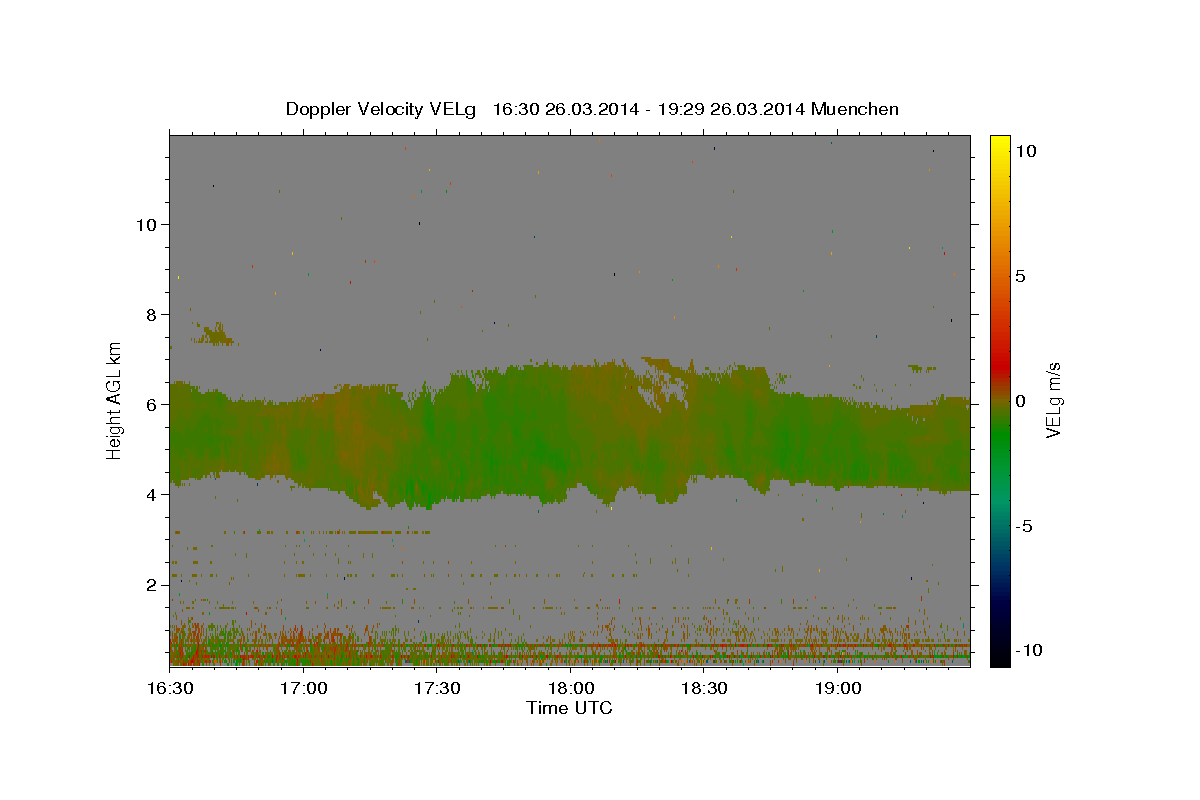Image resolution: width=1200 pixels, height=800 pixels.
Task: Click the height tick label '6' on y-axis
Action: (151, 404)
